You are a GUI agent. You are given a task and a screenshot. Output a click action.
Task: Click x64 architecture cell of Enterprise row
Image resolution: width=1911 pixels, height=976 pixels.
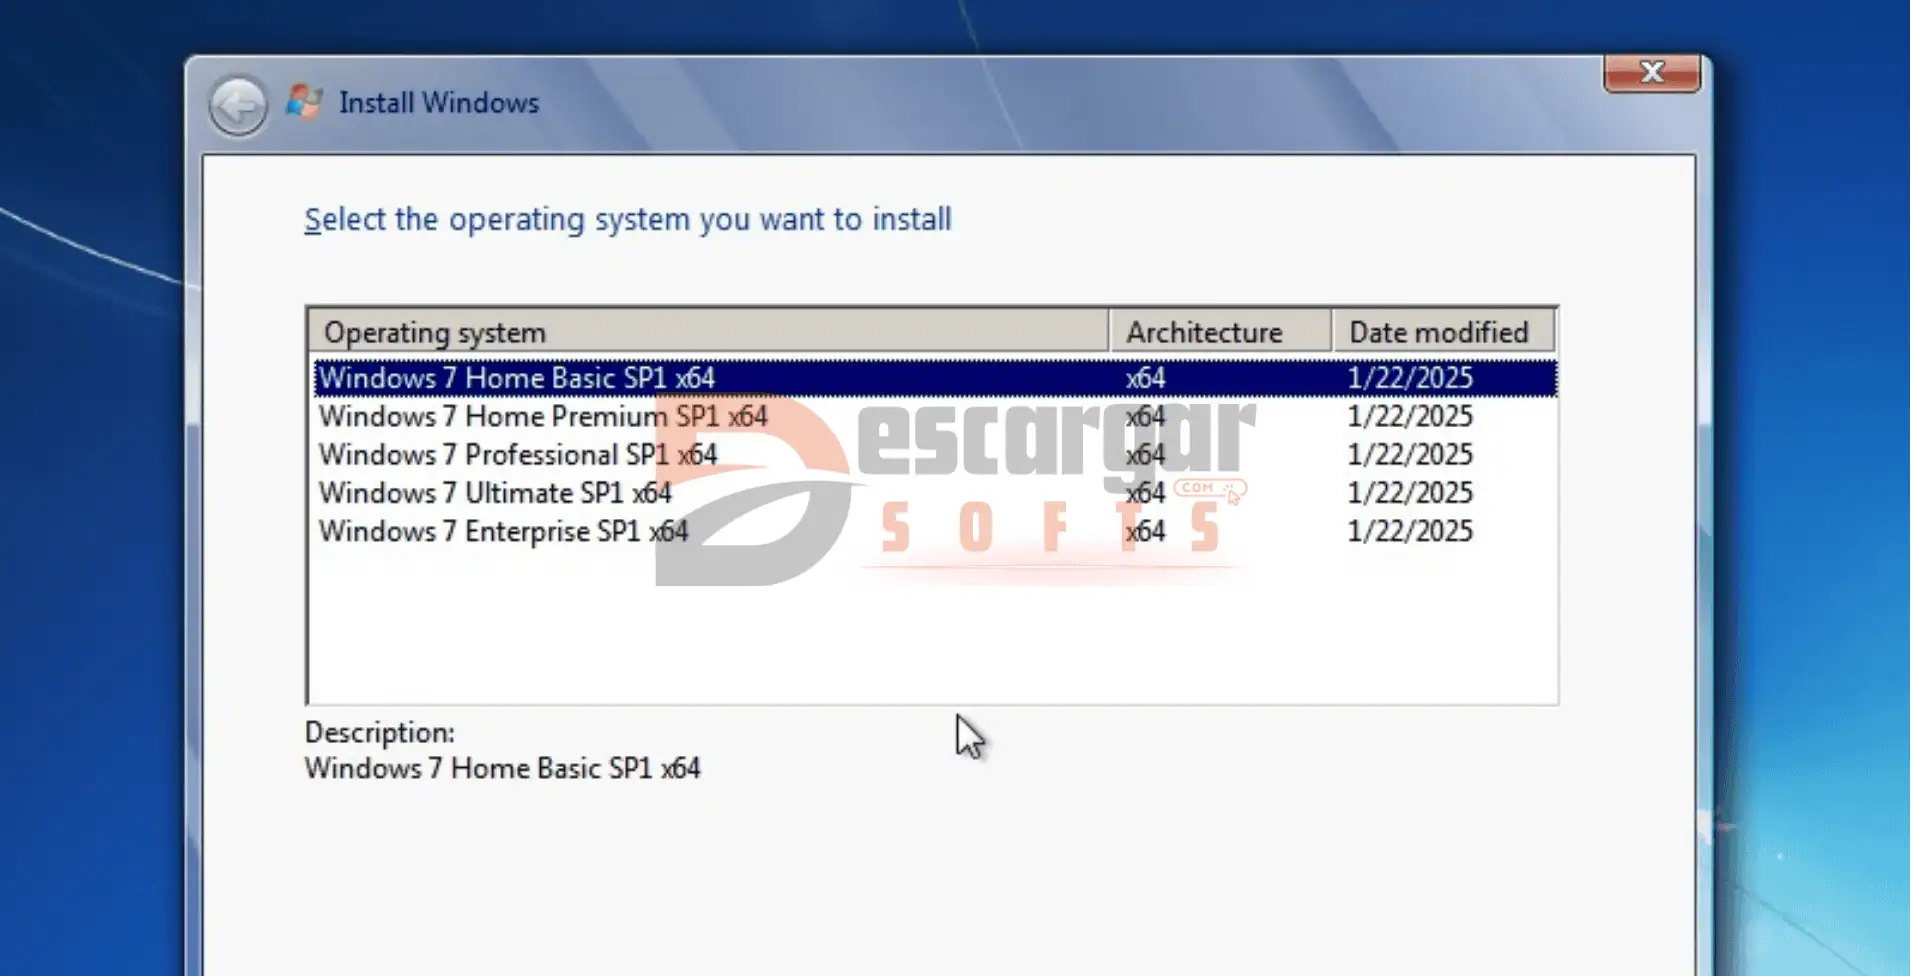click(1145, 531)
